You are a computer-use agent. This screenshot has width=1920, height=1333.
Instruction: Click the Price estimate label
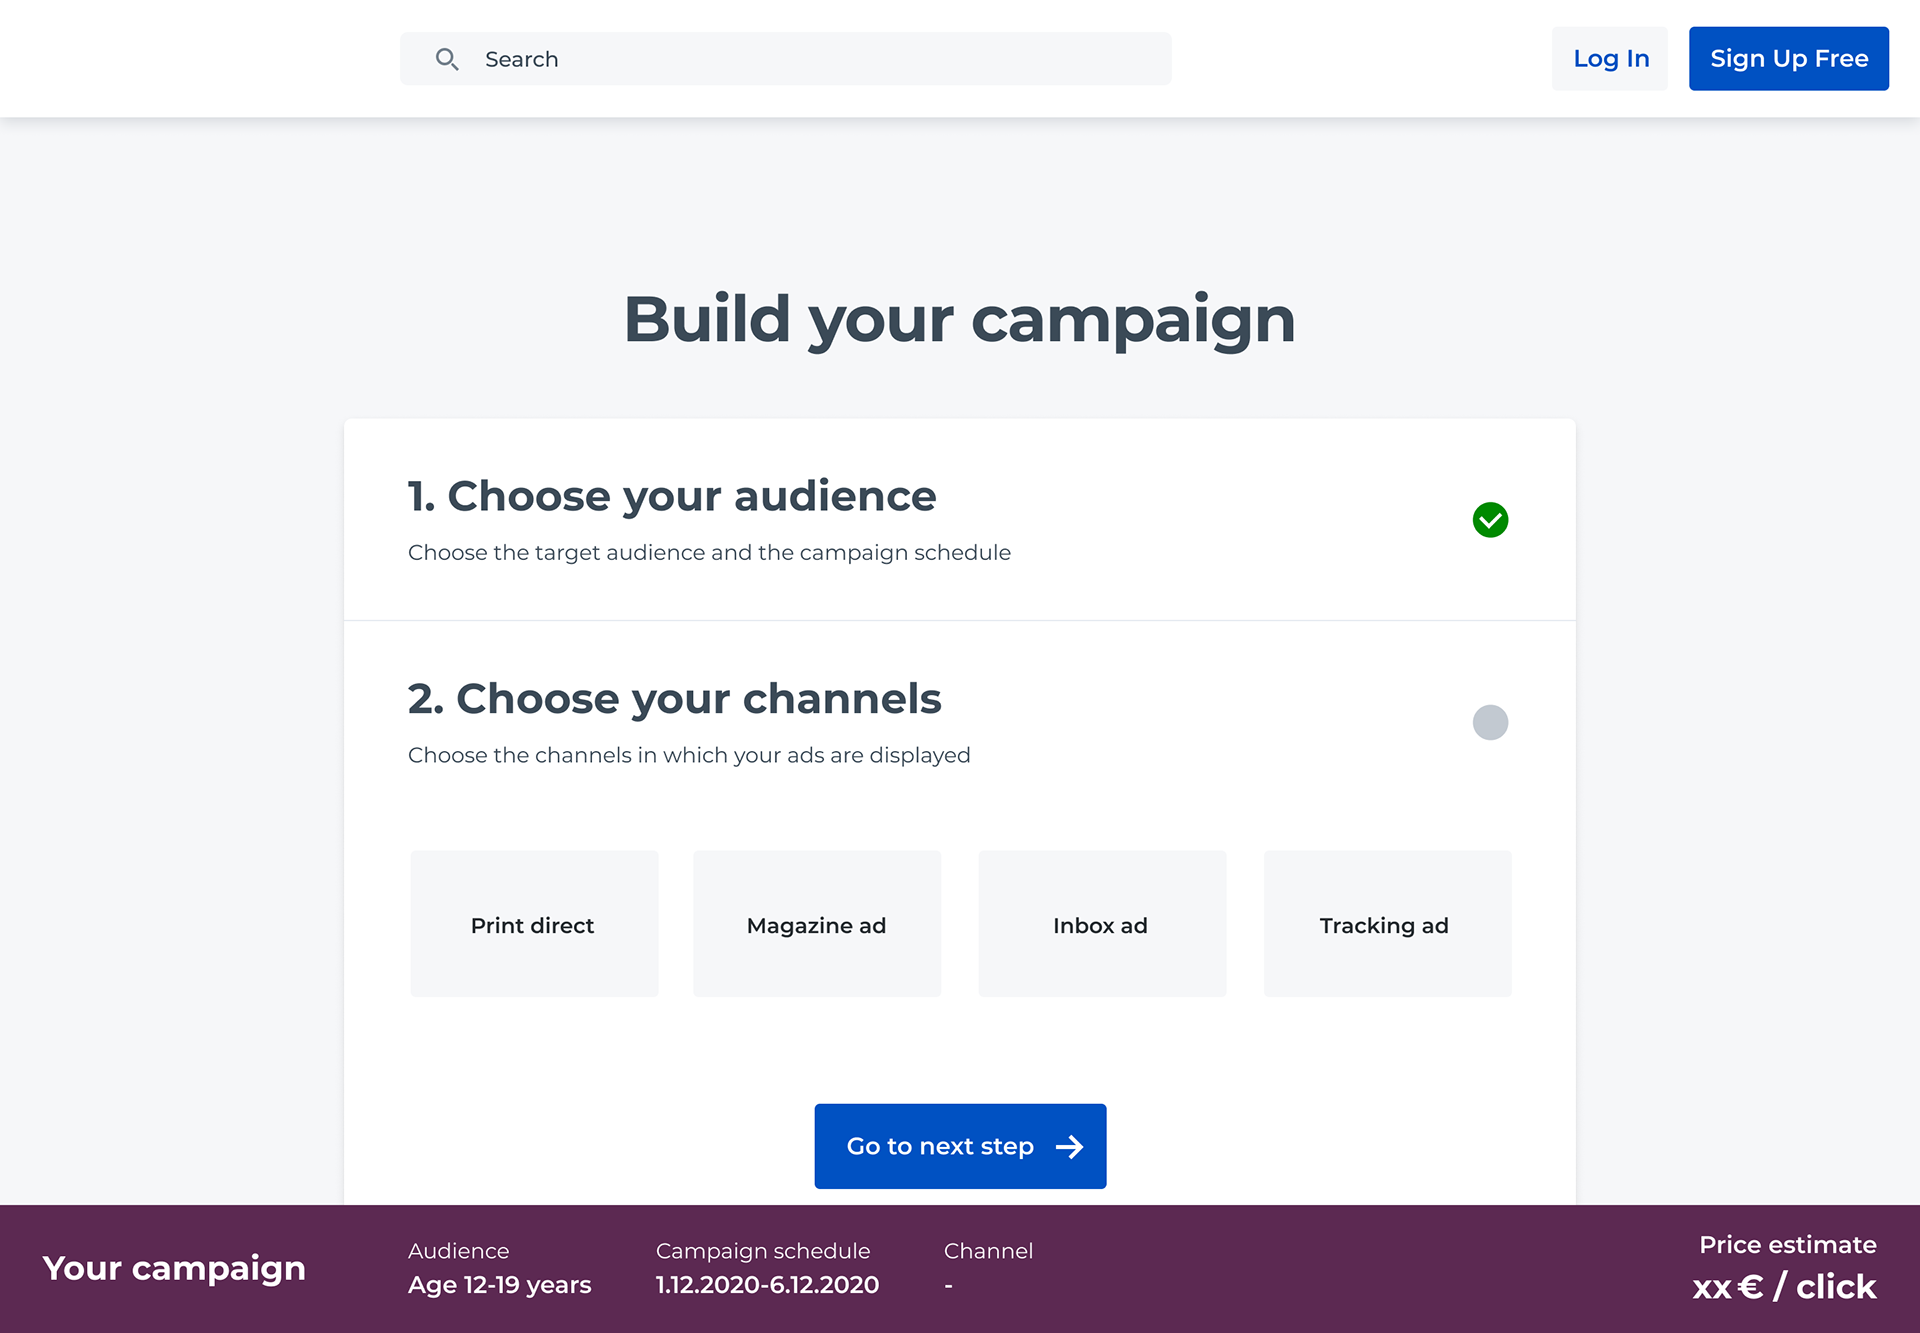point(1788,1245)
